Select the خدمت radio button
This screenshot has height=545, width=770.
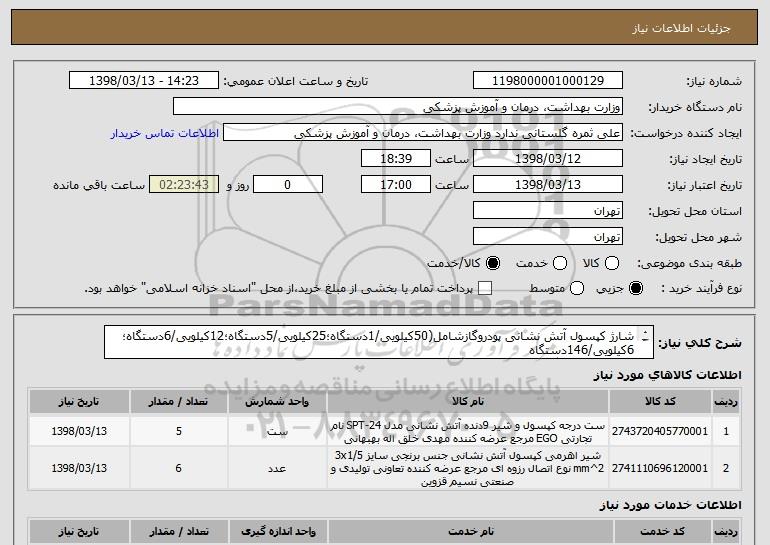(560, 263)
